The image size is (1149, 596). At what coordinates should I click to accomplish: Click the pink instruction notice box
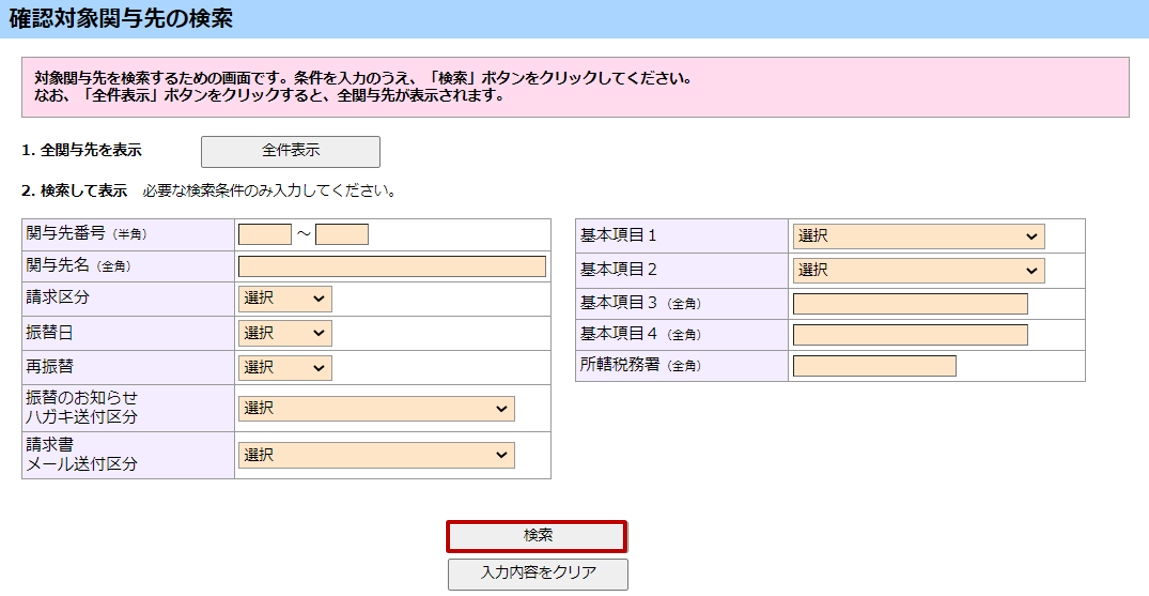[575, 87]
